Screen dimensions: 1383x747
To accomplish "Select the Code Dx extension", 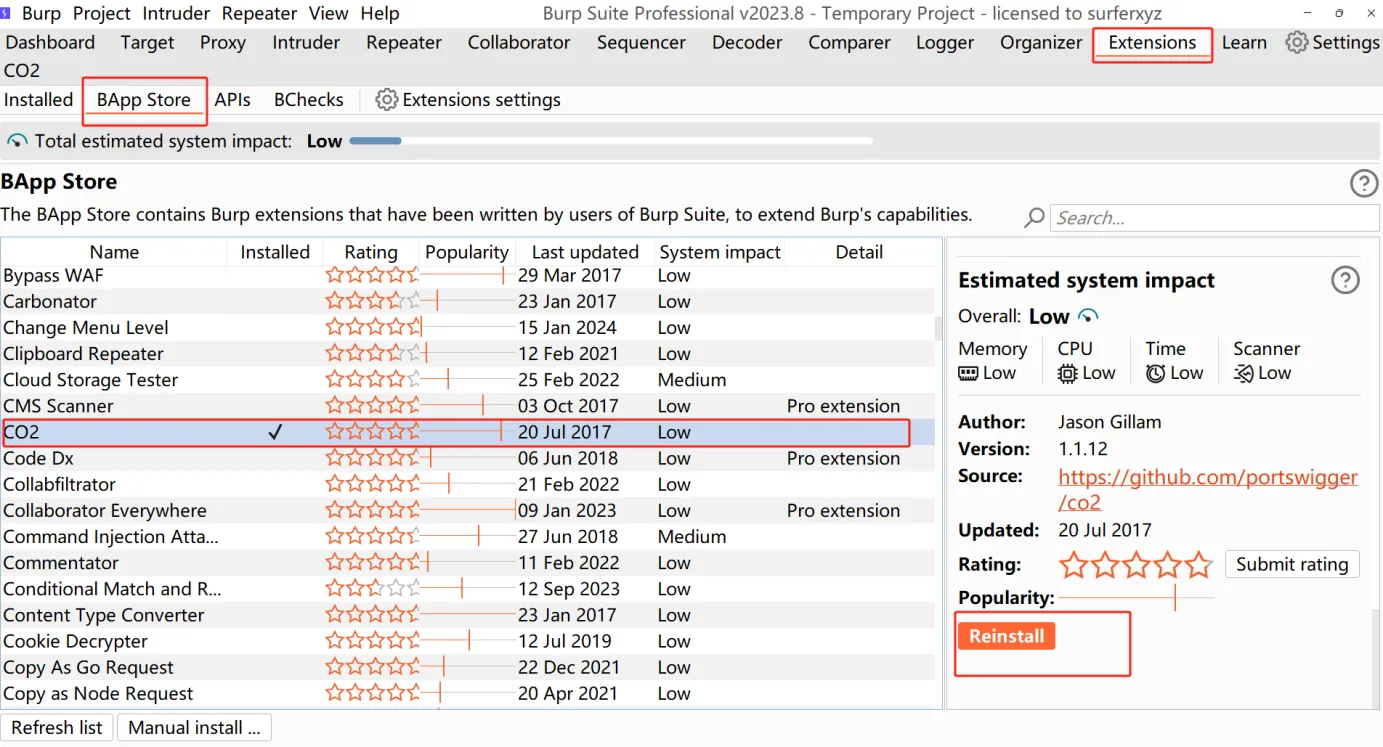I will [x=467, y=458].
